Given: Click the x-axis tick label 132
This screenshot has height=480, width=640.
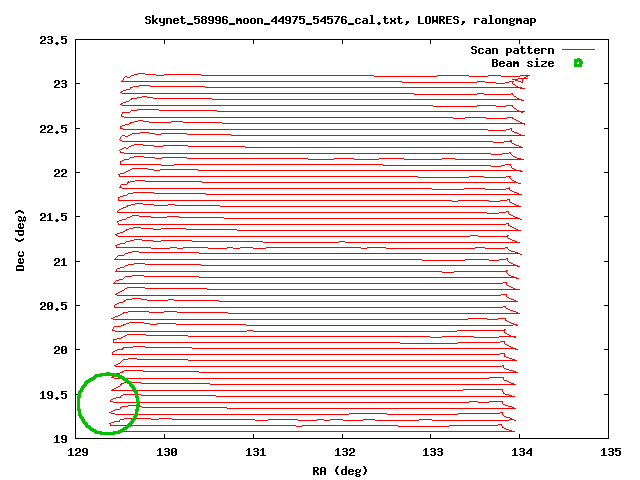Looking at the screenshot, I should coord(344,452).
